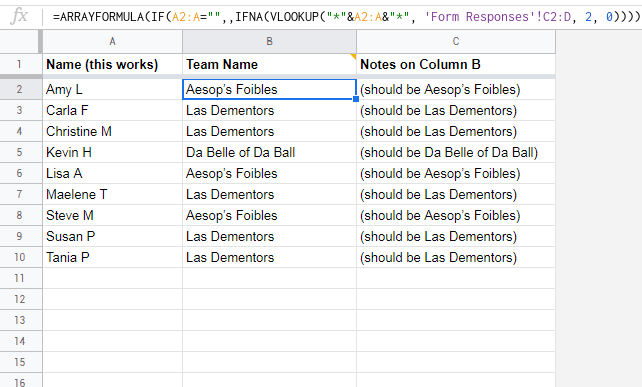Click 'Las Dementors' in Christine M's row

click(x=269, y=131)
